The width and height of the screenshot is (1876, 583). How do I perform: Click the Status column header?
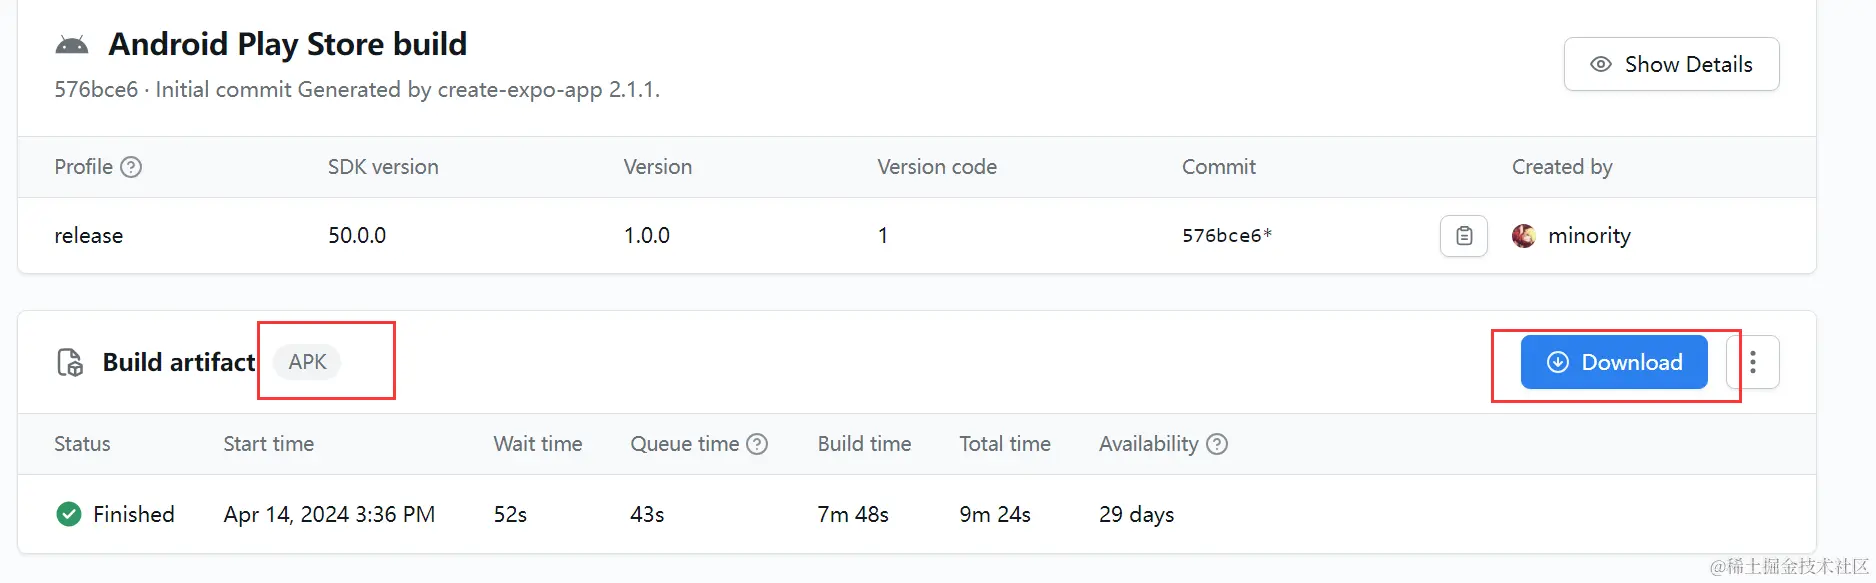(x=82, y=444)
